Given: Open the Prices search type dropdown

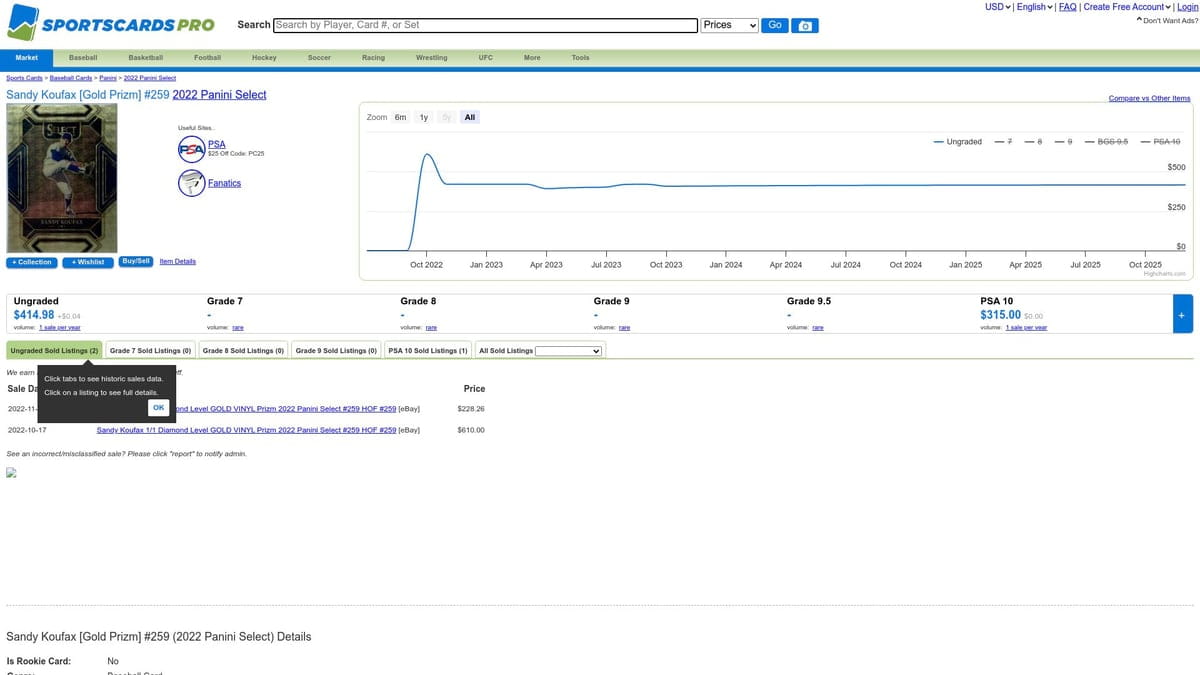Looking at the screenshot, I should pyautogui.click(x=729, y=25).
